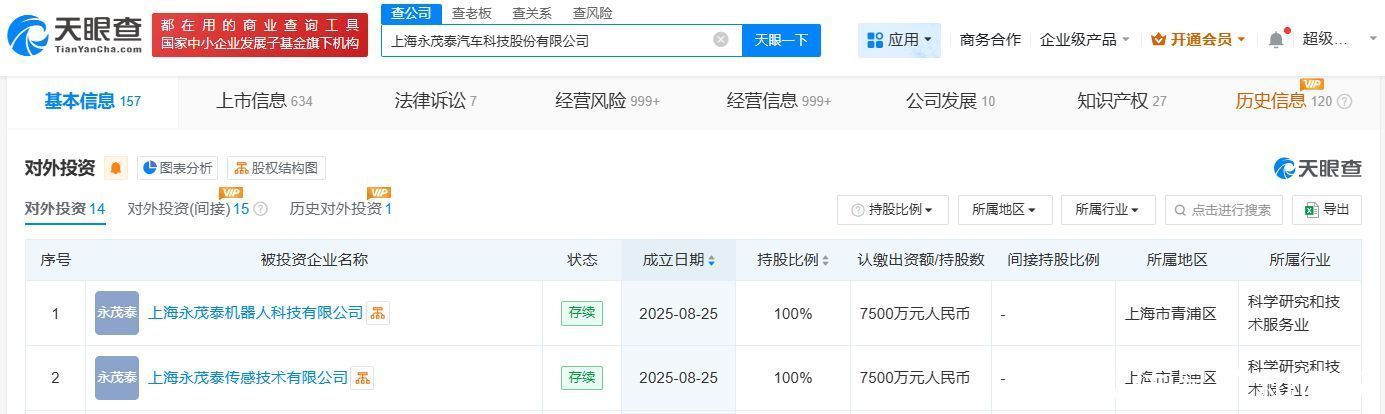Switch to the 法律诉讼 tab
This screenshot has width=1385, height=414.
coord(435,101)
